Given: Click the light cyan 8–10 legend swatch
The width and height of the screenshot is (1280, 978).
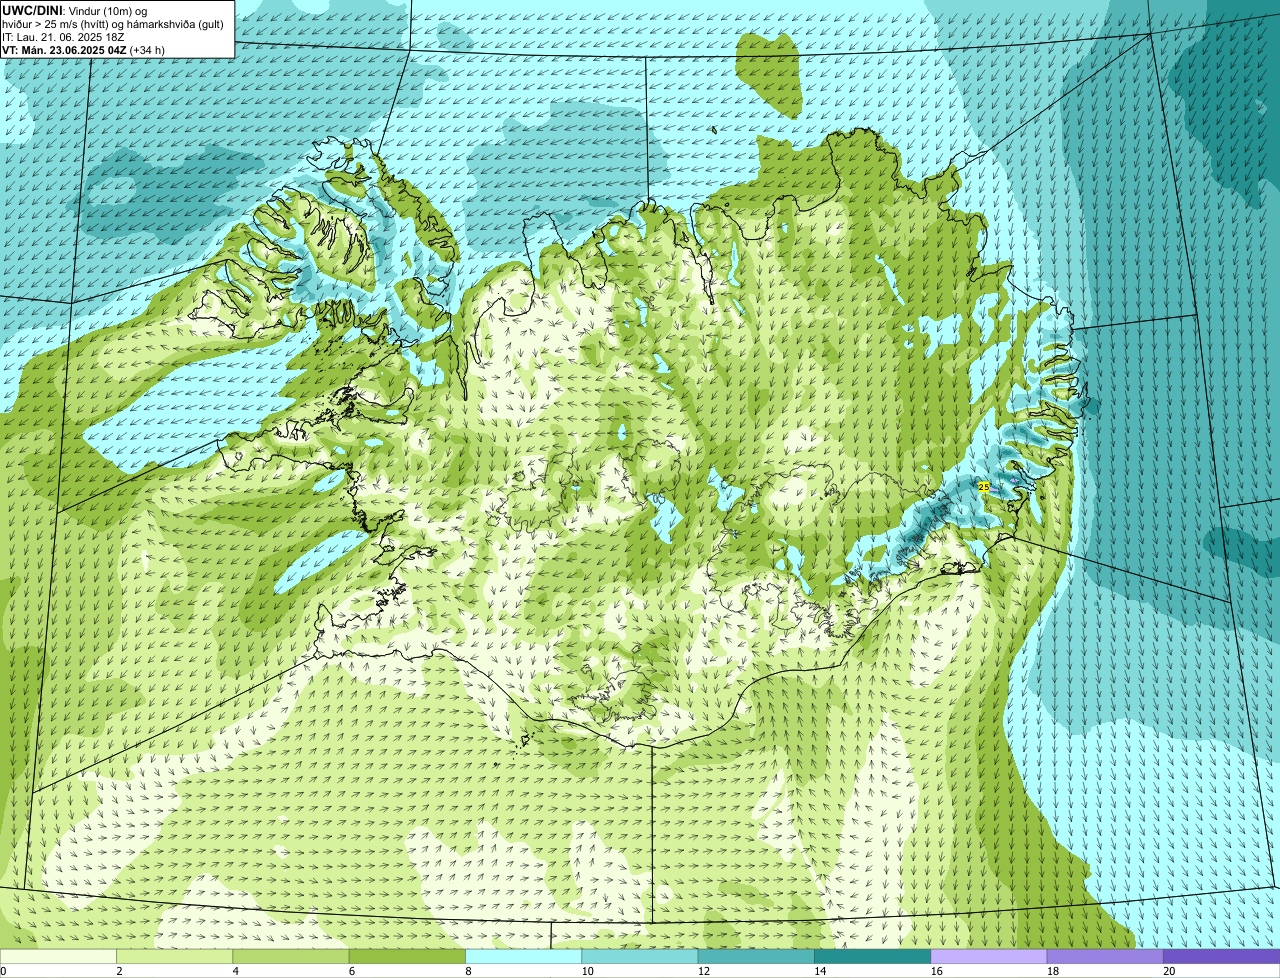Looking at the screenshot, I should point(524,956).
